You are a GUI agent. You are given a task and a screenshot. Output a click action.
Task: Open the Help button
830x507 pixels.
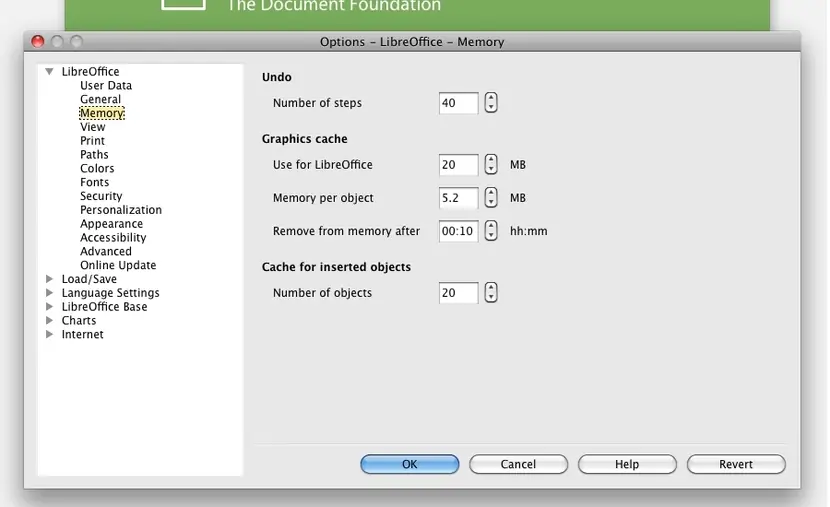click(627, 464)
